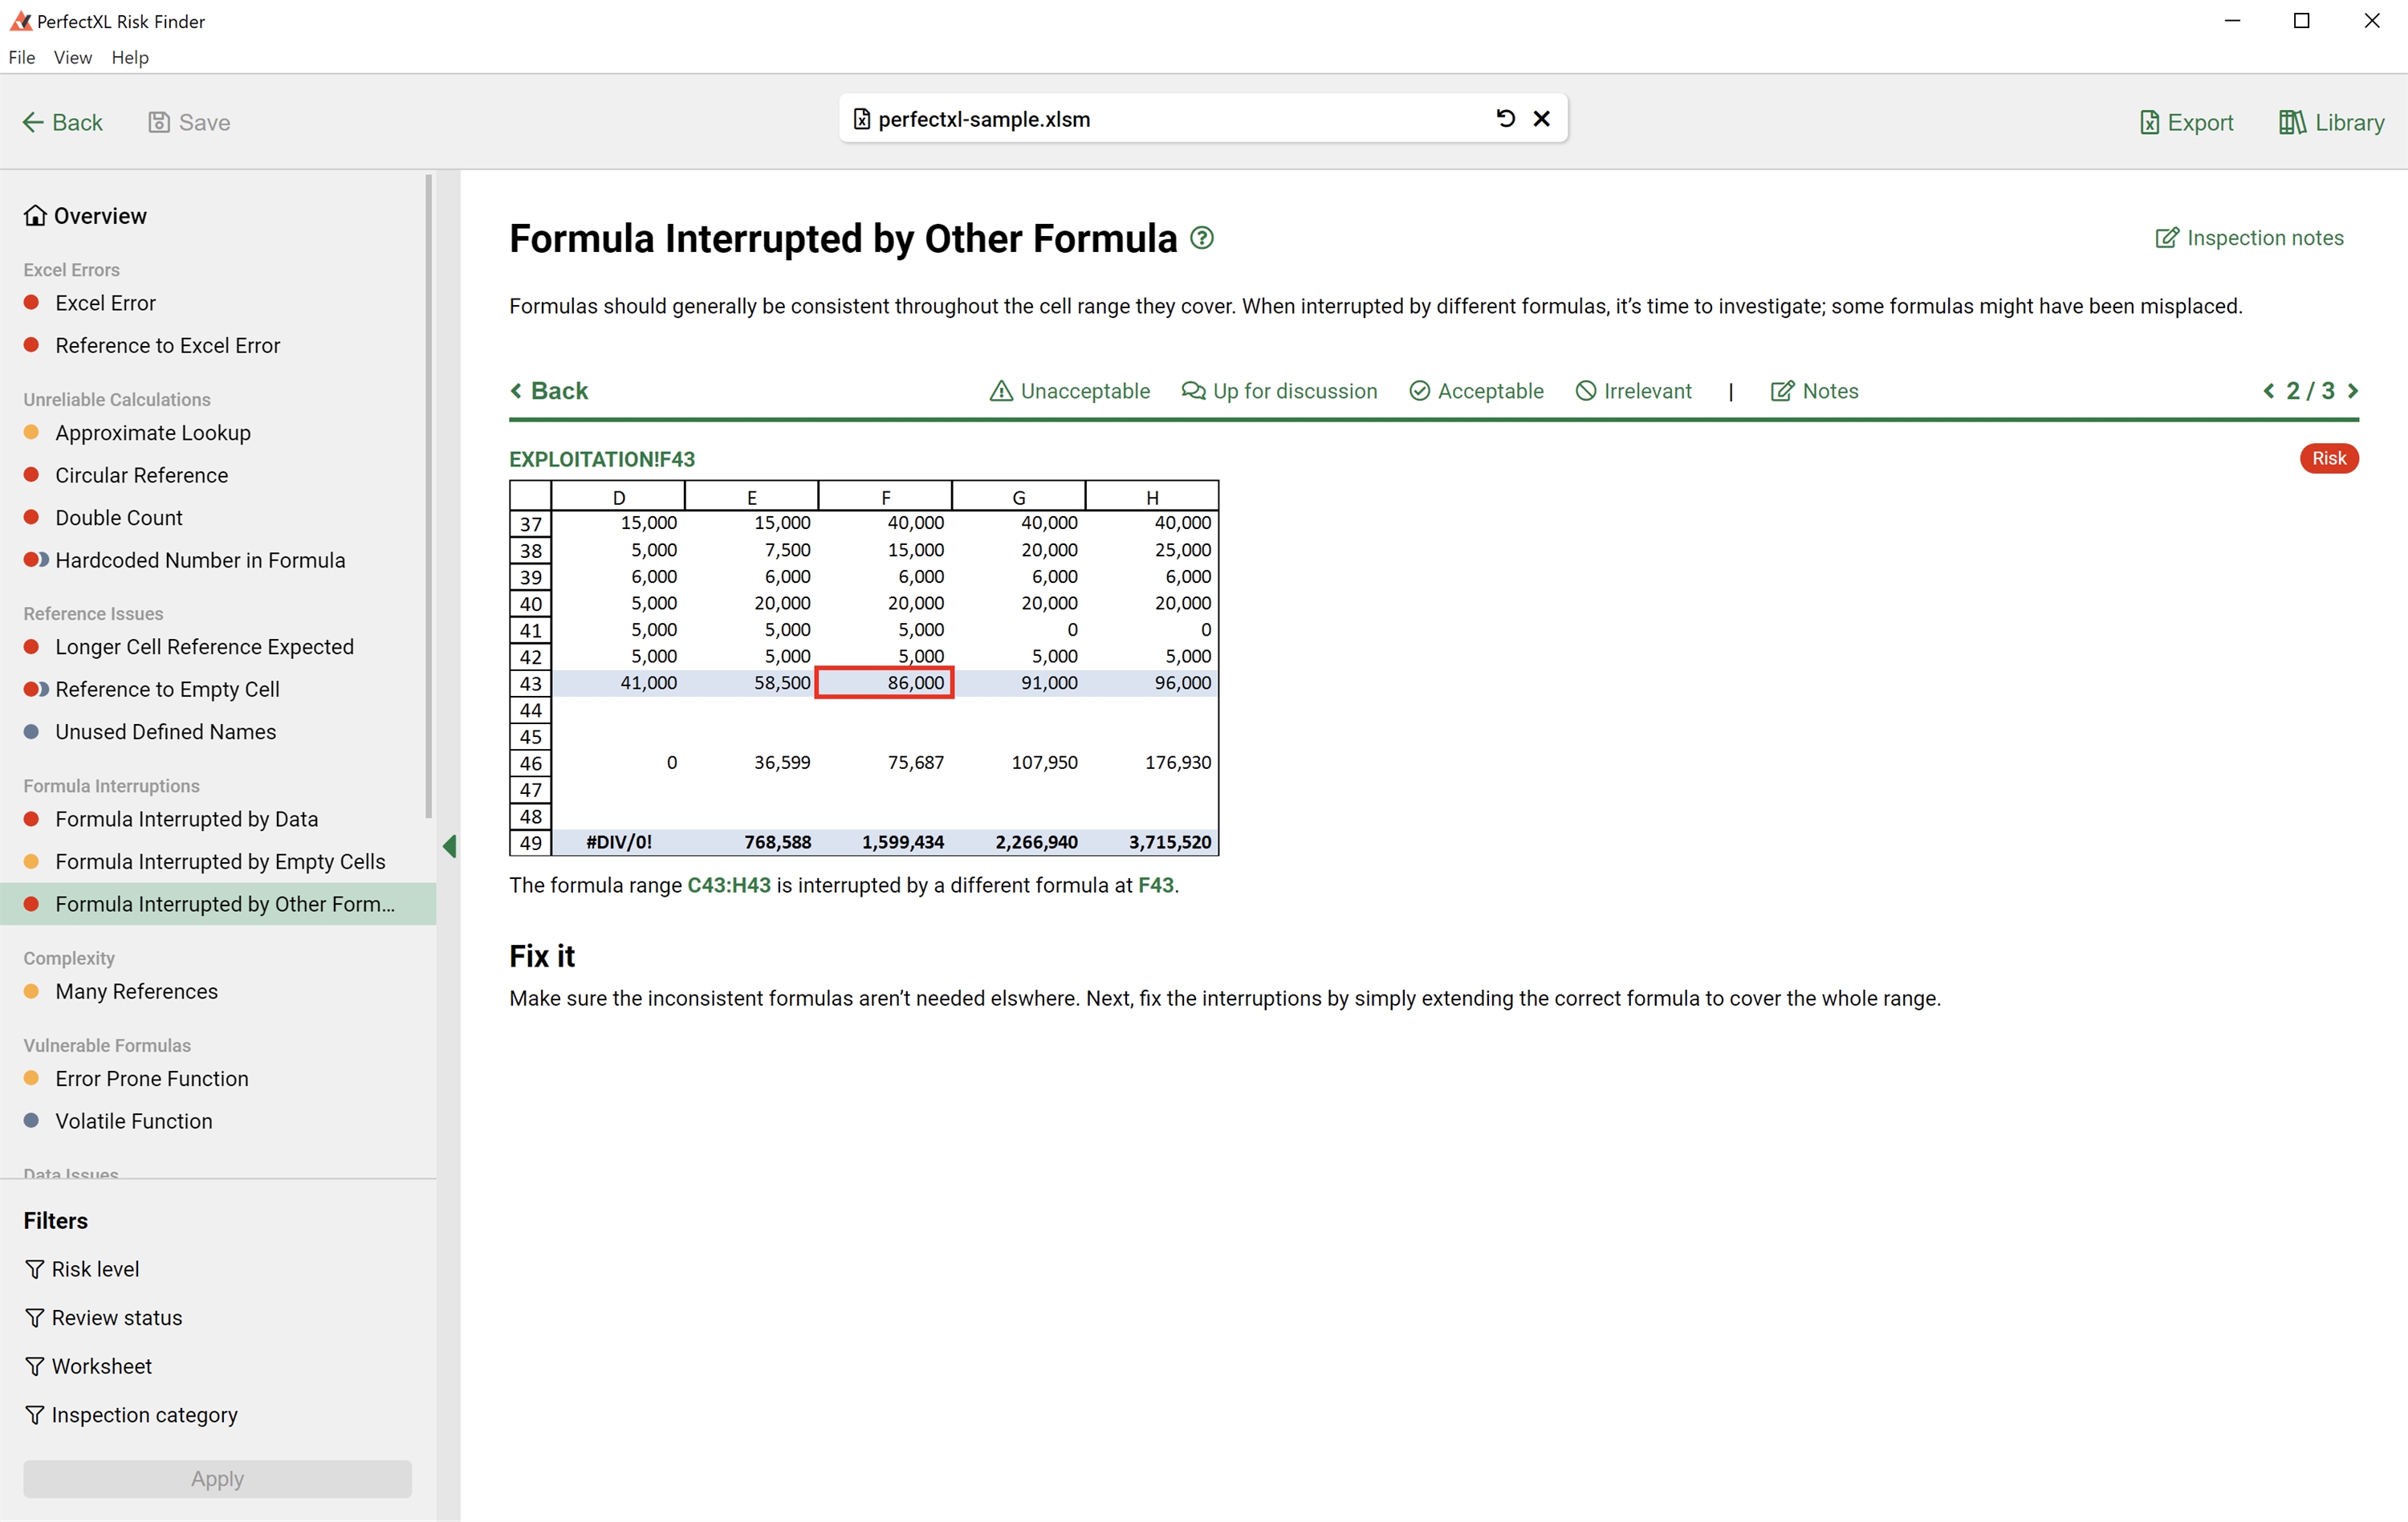The image size is (2408, 1522).
Task: Click the Notes edit icon
Action: click(x=1782, y=391)
